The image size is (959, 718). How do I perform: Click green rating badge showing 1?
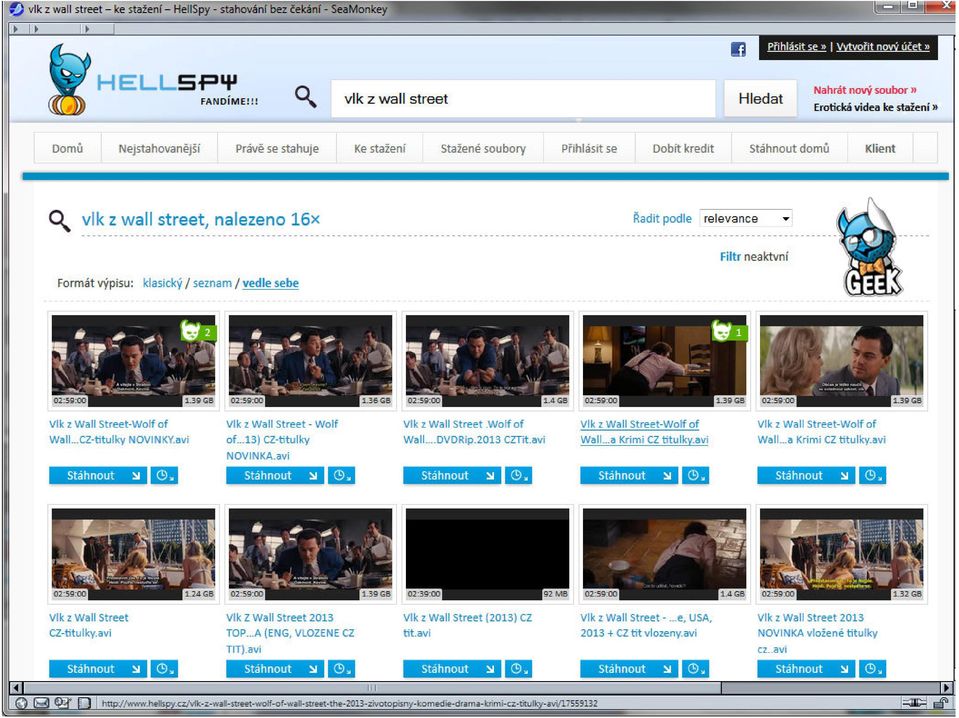point(729,331)
